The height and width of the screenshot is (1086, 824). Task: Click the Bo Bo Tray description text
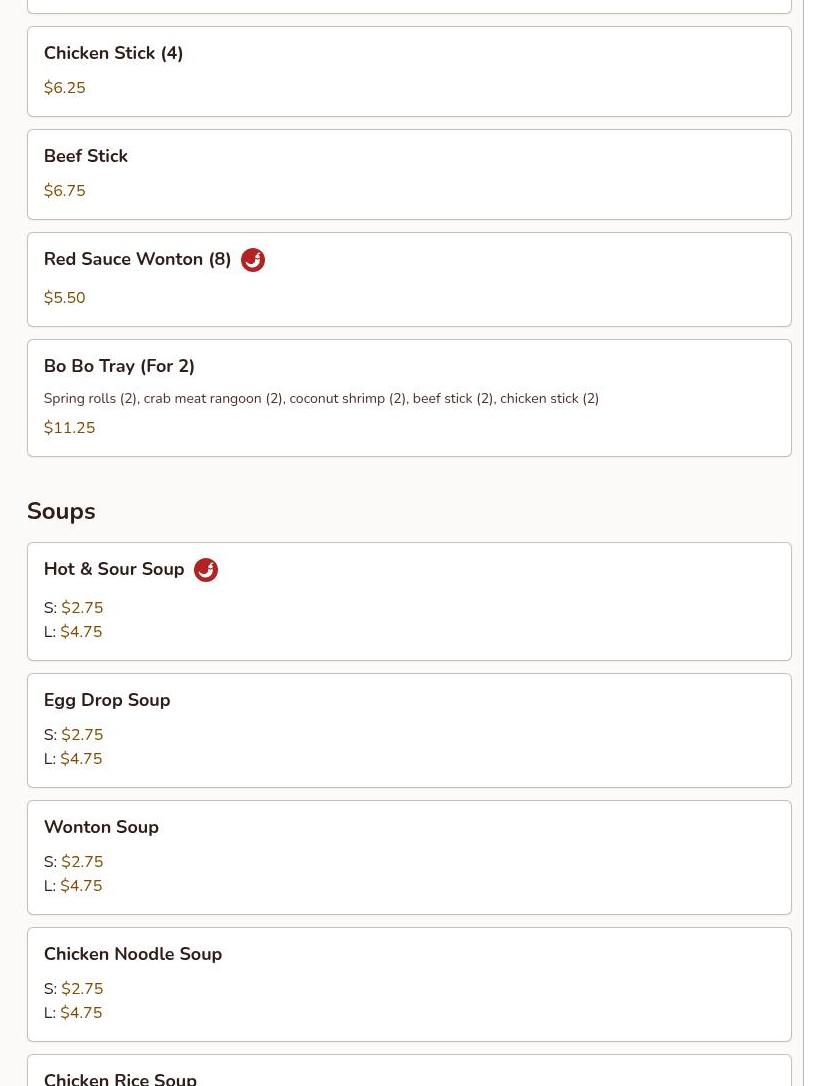coord(321,399)
